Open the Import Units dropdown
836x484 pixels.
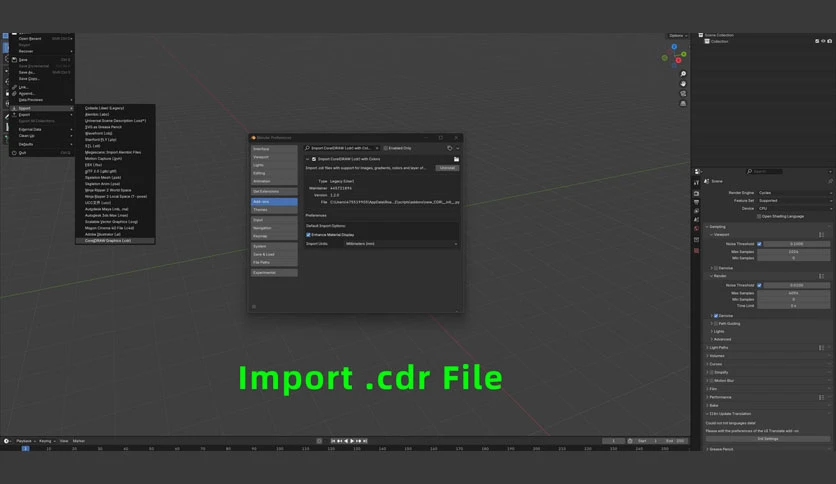tap(401, 244)
